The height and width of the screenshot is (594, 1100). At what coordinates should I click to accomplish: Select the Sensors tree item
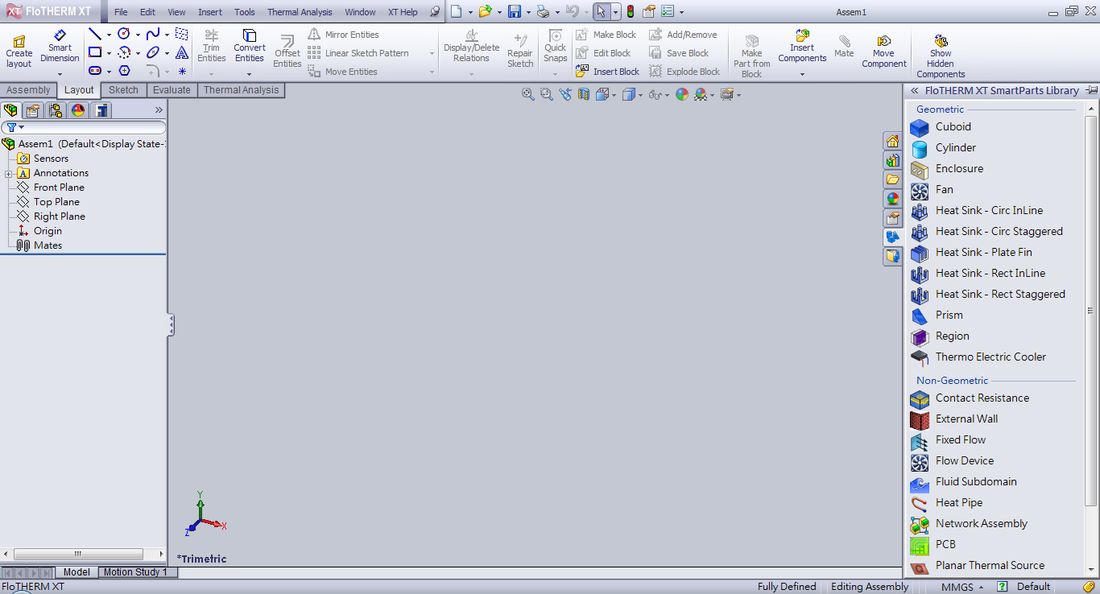pyautogui.click(x=43, y=158)
